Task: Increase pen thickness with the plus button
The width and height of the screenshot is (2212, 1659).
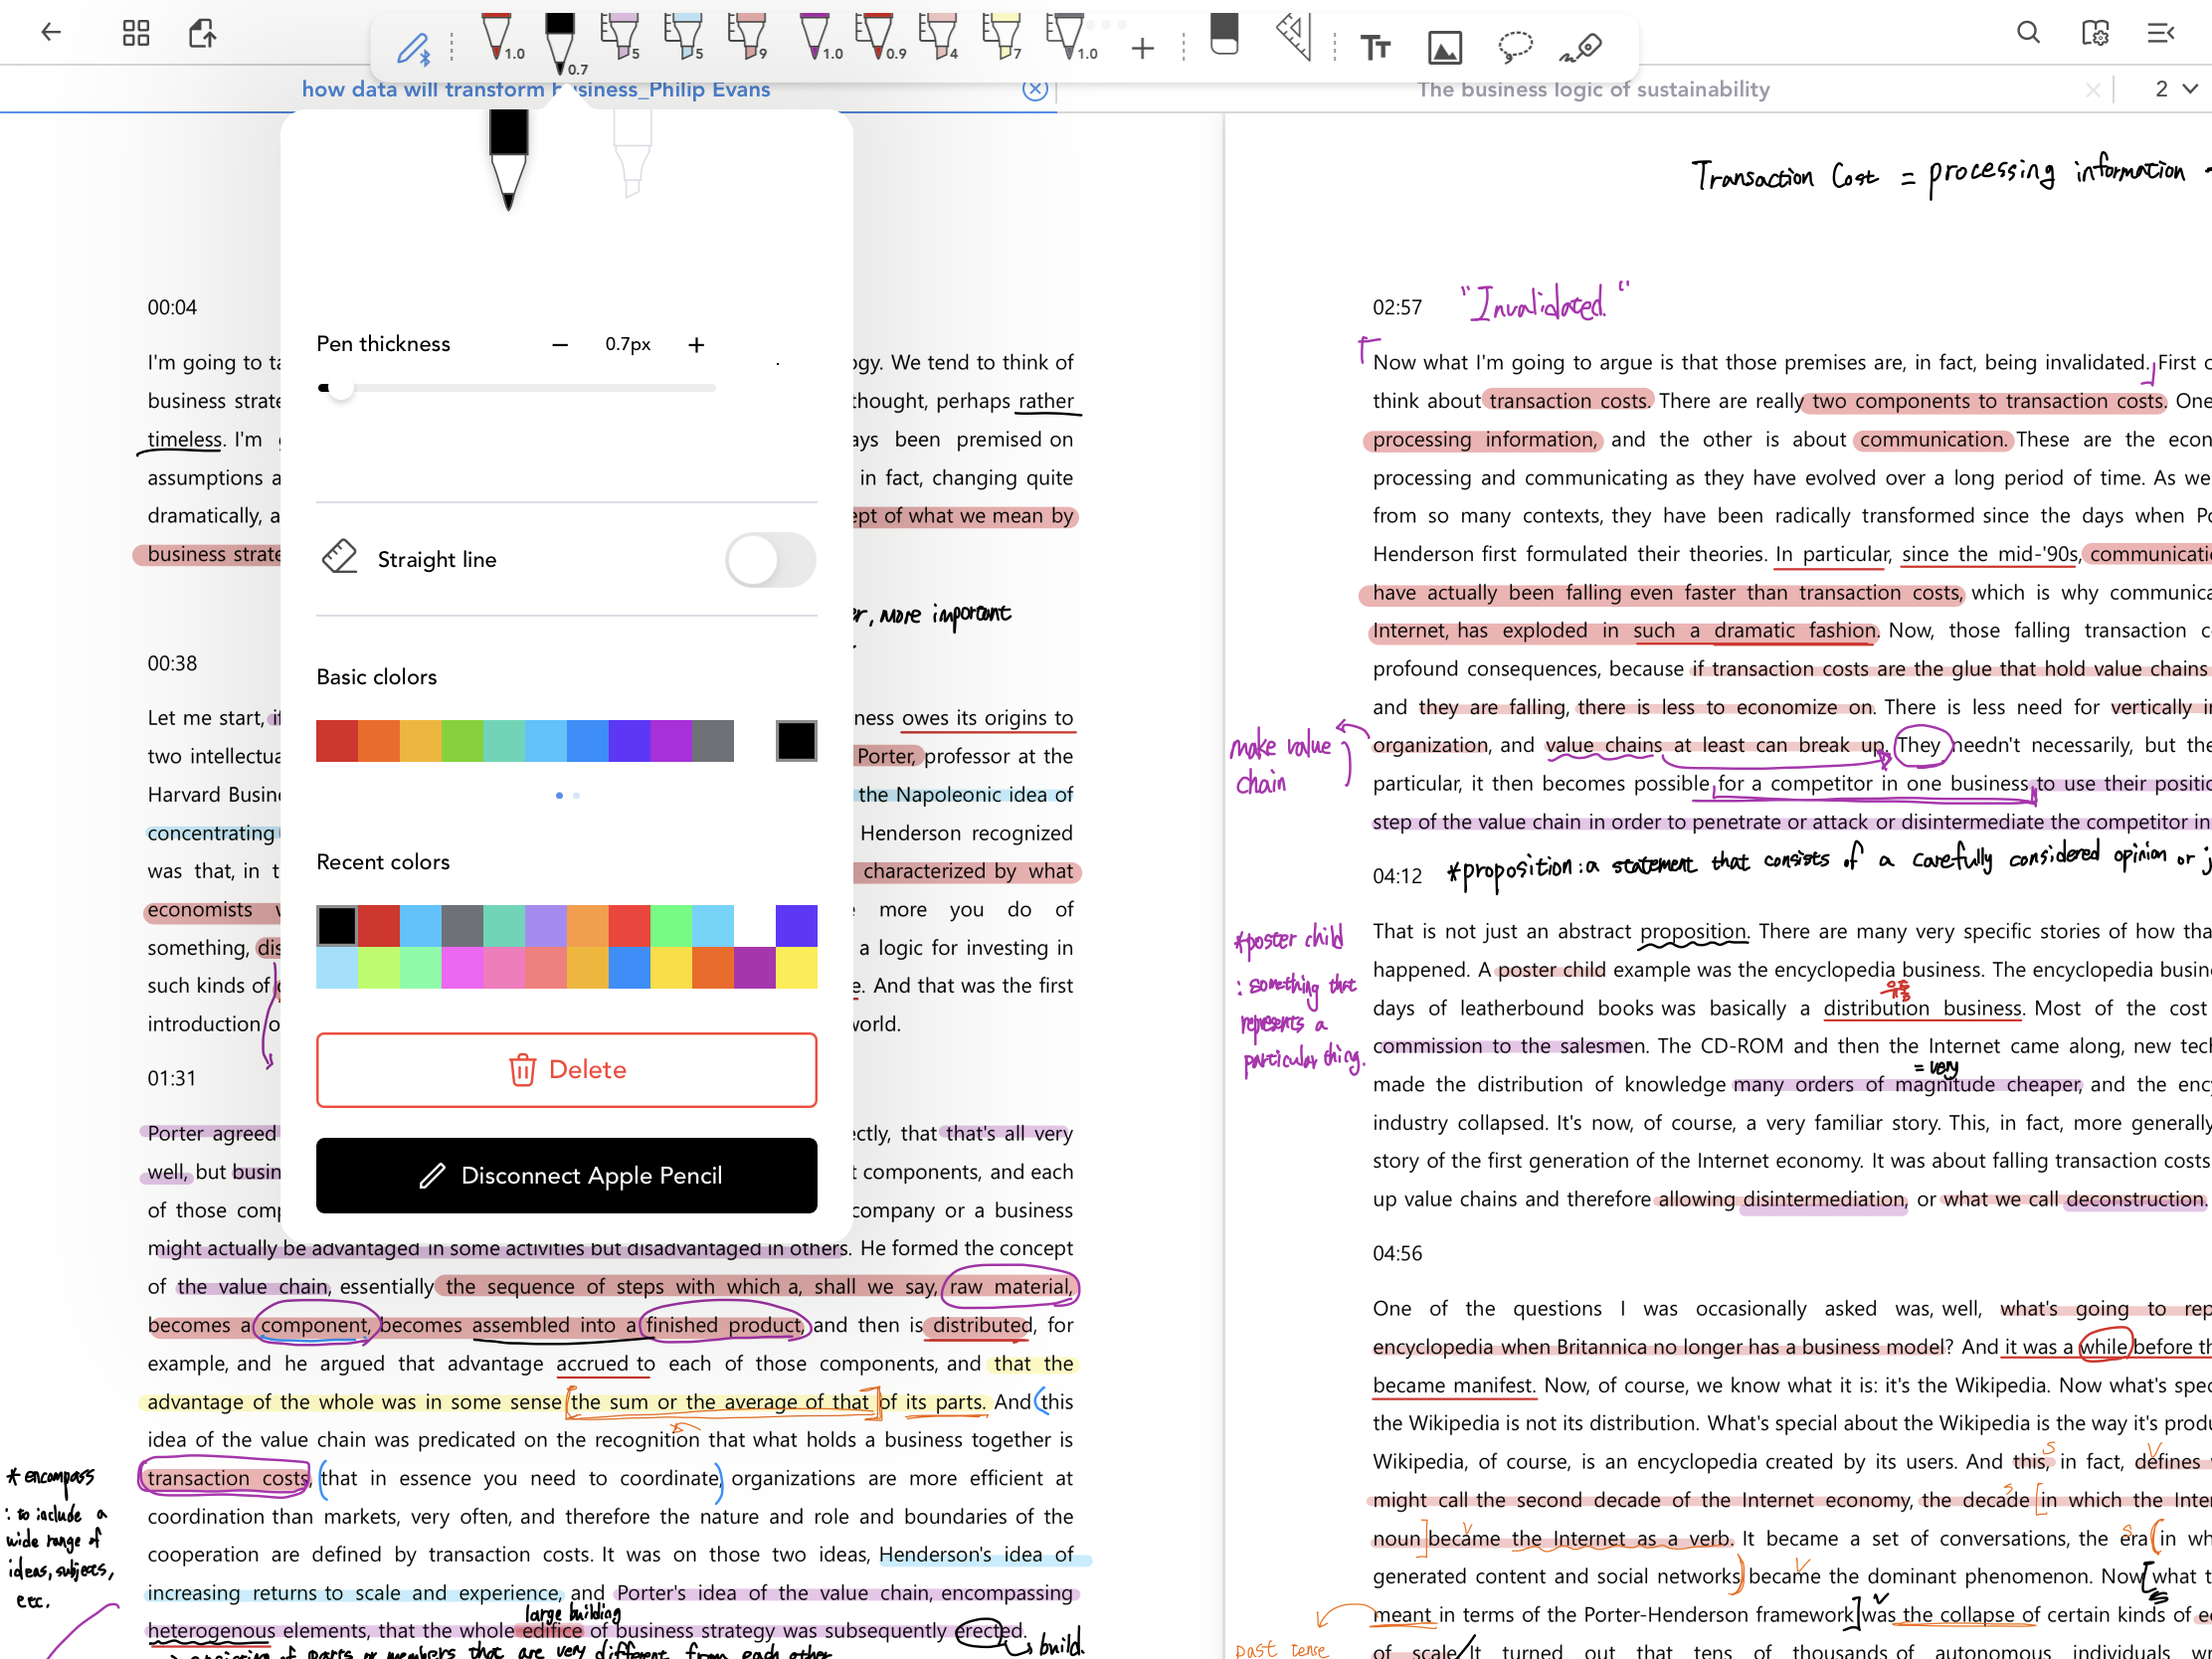Action: click(696, 345)
